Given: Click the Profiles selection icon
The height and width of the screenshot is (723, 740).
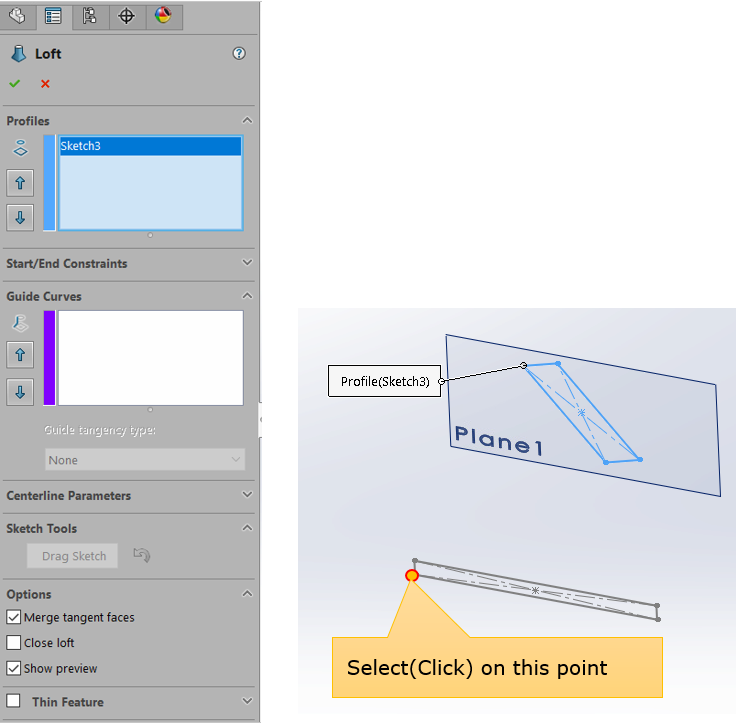Looking at the screenshot, I should point(20,148).
